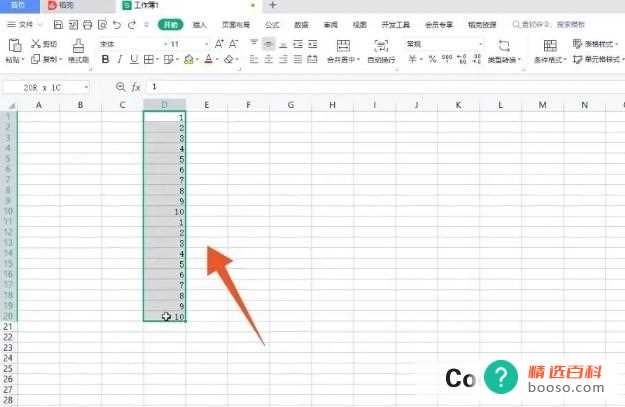Open the 文件 (File) menu
Screen dimensions: 625x407
[x=24, y=23]
